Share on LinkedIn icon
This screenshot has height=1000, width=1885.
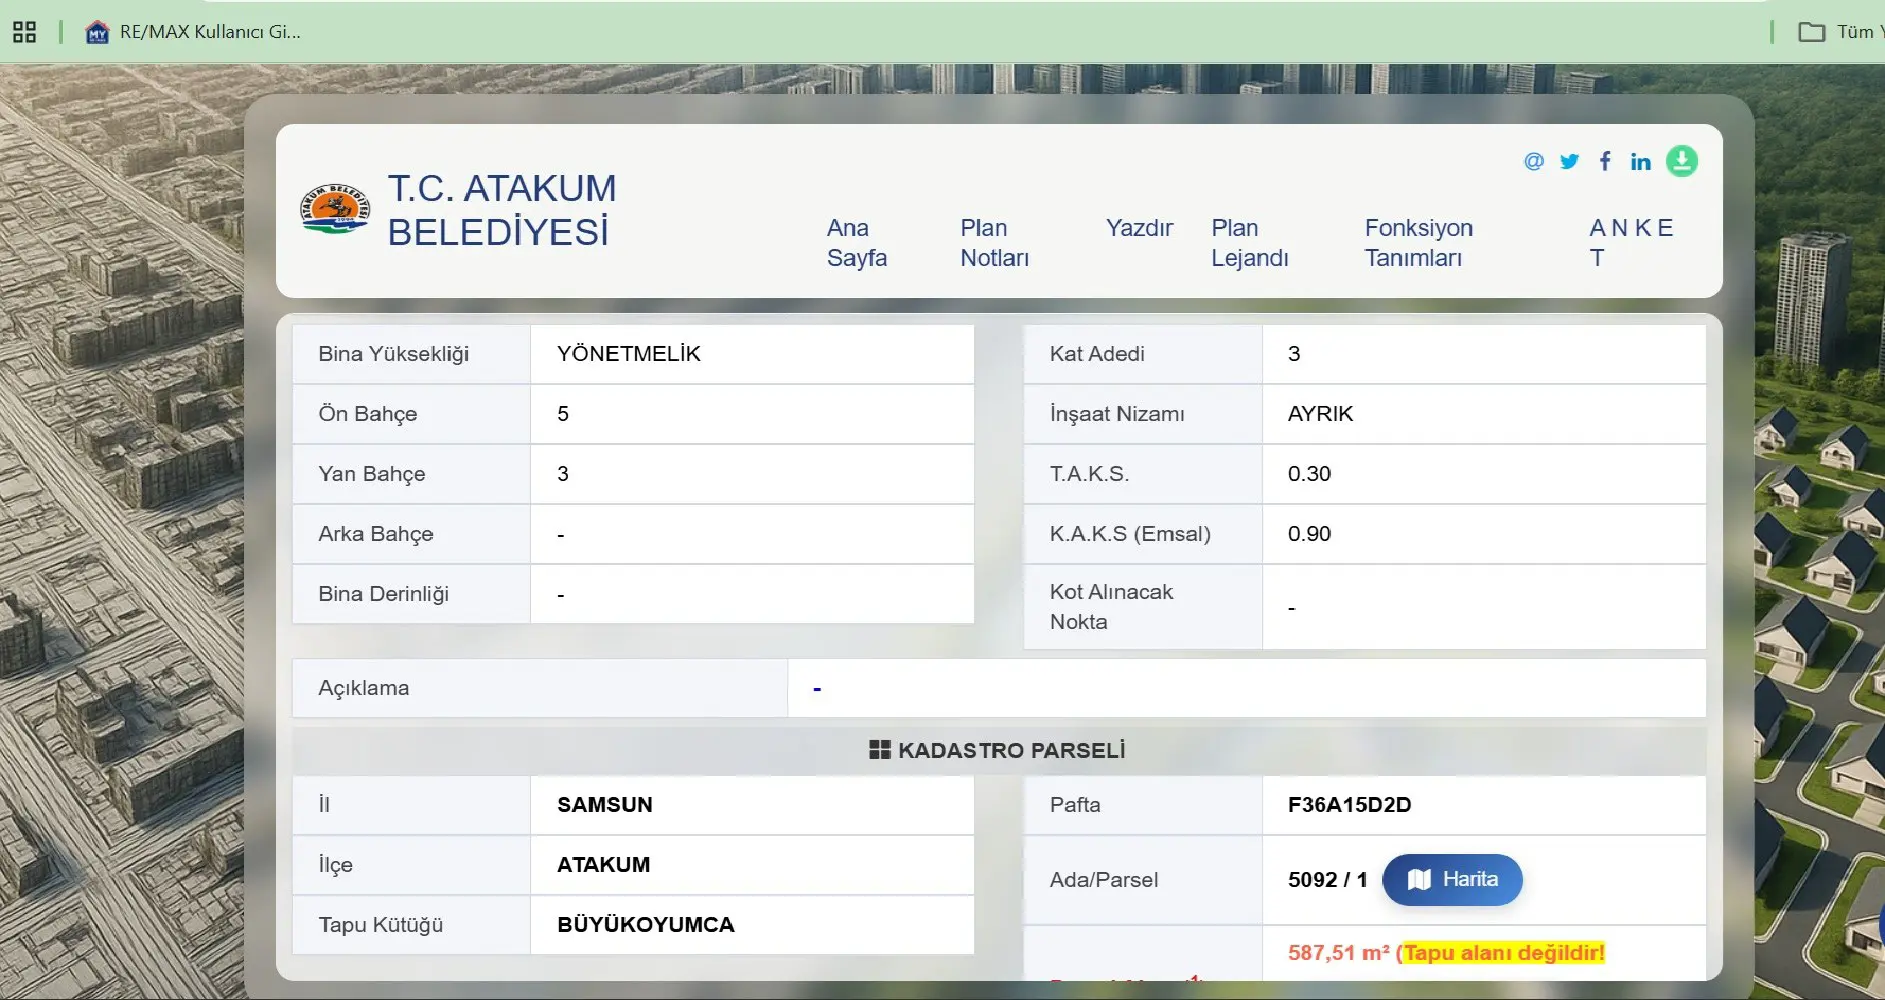[1640, 162]
